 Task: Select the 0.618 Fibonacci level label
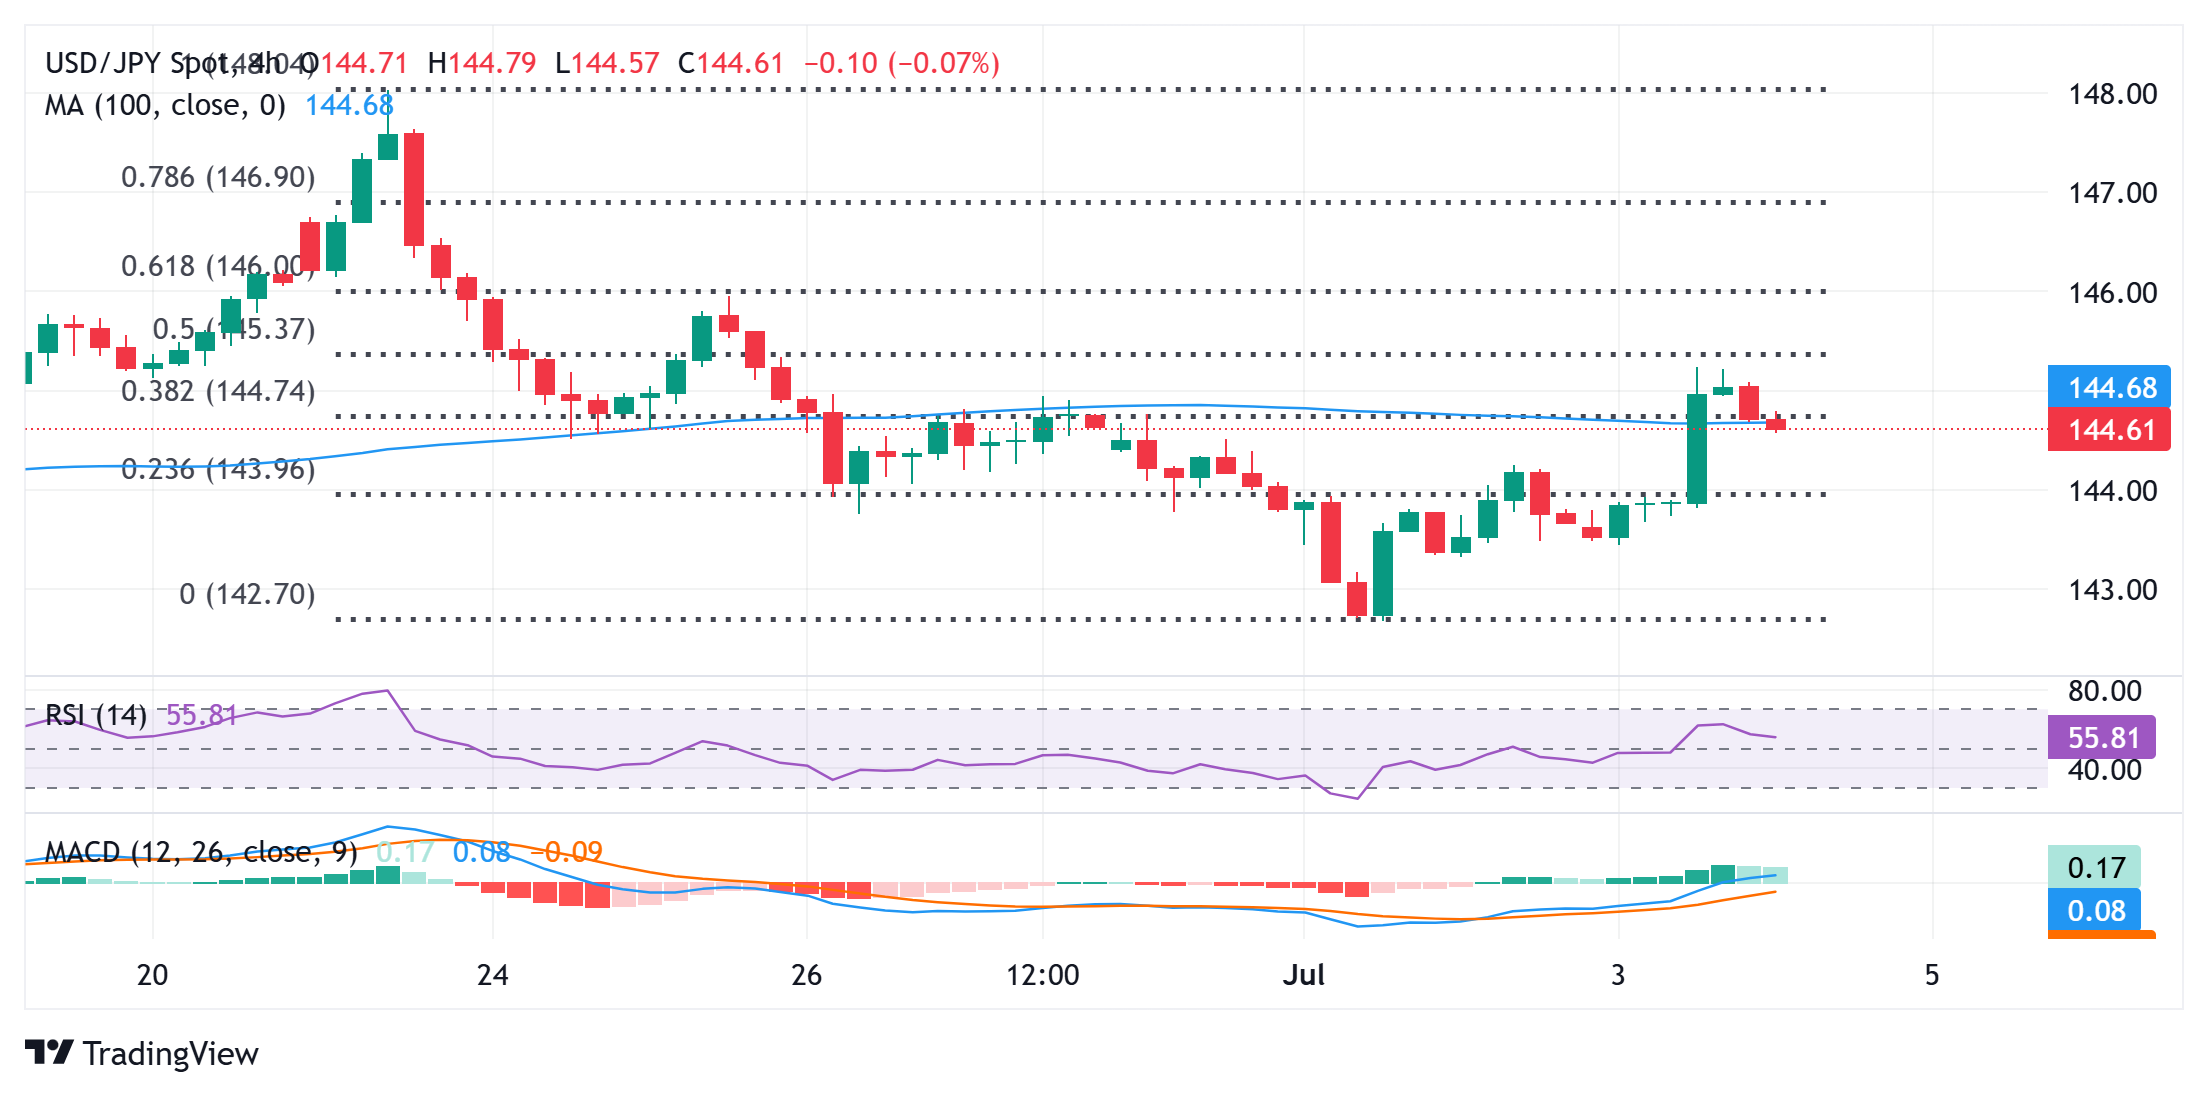[x=218, y=266]
